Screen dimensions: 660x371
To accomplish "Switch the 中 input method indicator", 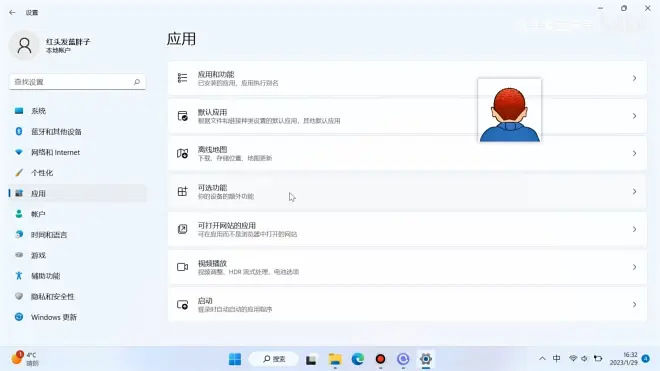I will pyautogui.click(x=556, y=359).
